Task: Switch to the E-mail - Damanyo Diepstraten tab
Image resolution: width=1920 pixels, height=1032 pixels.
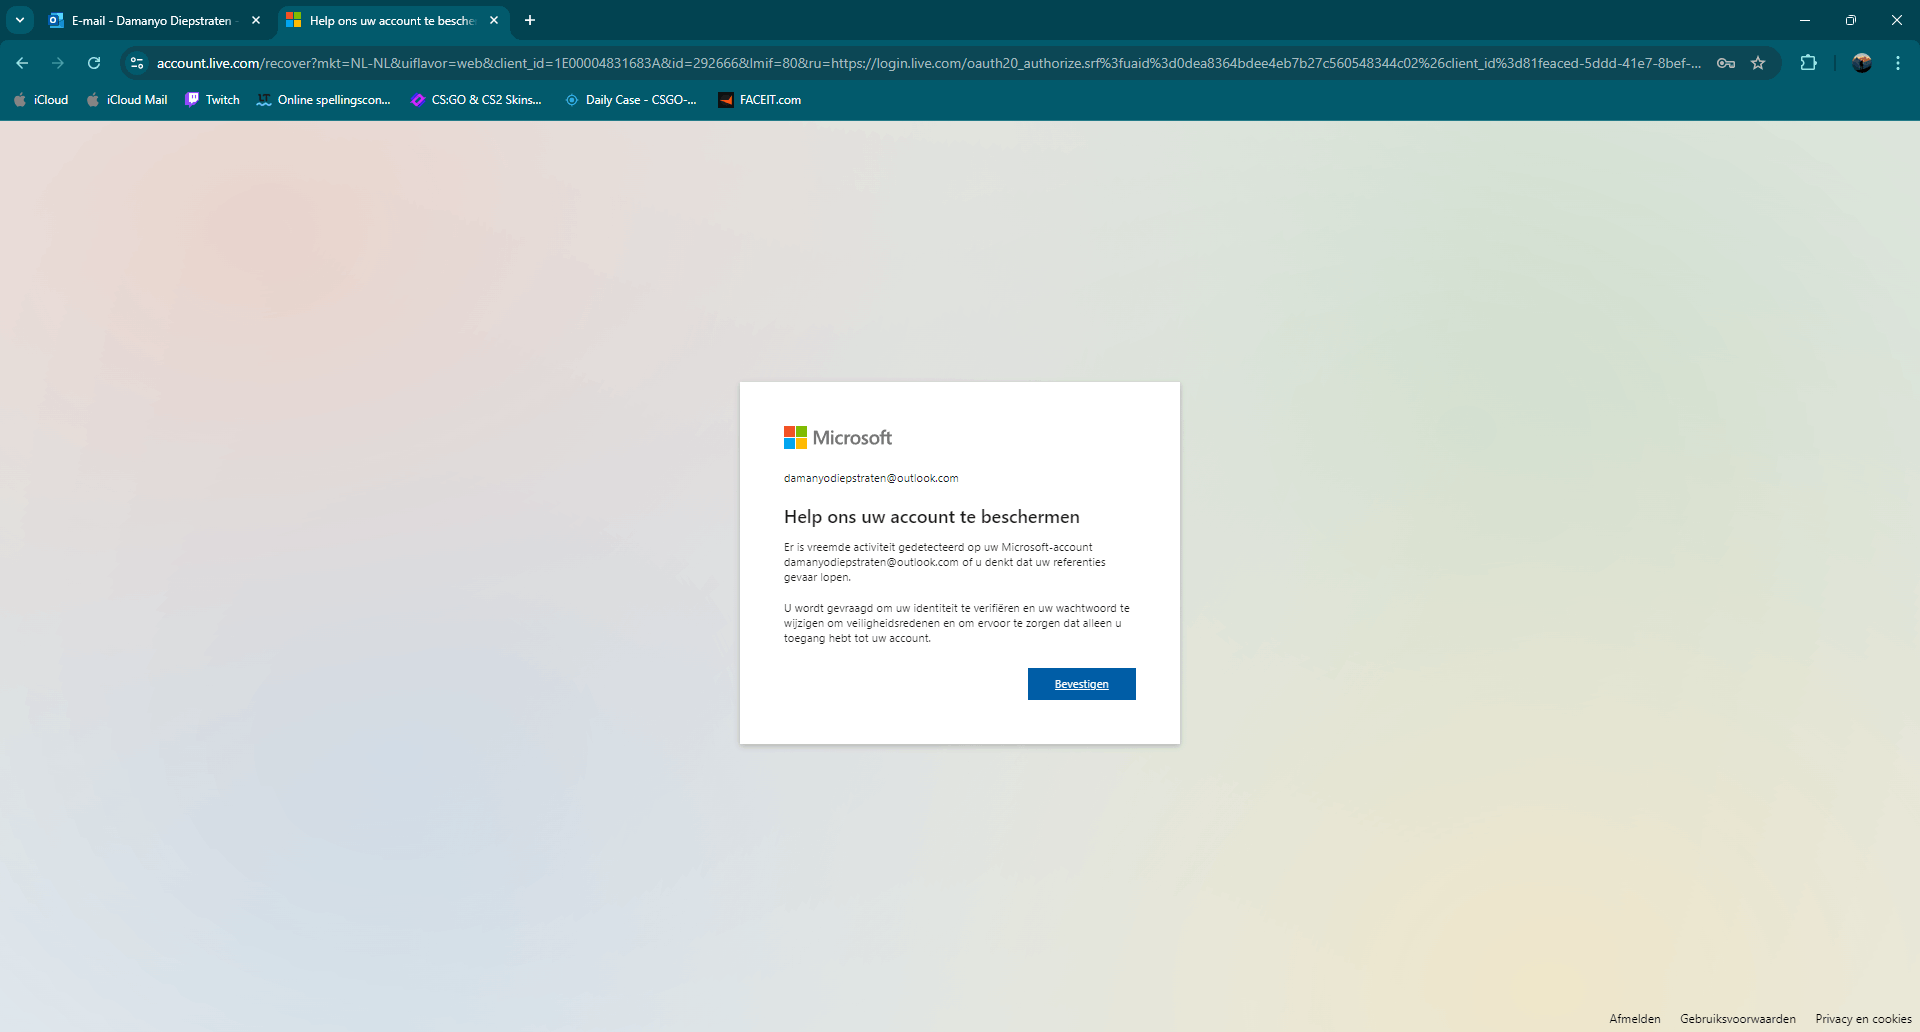Action: tap(155, 20)
